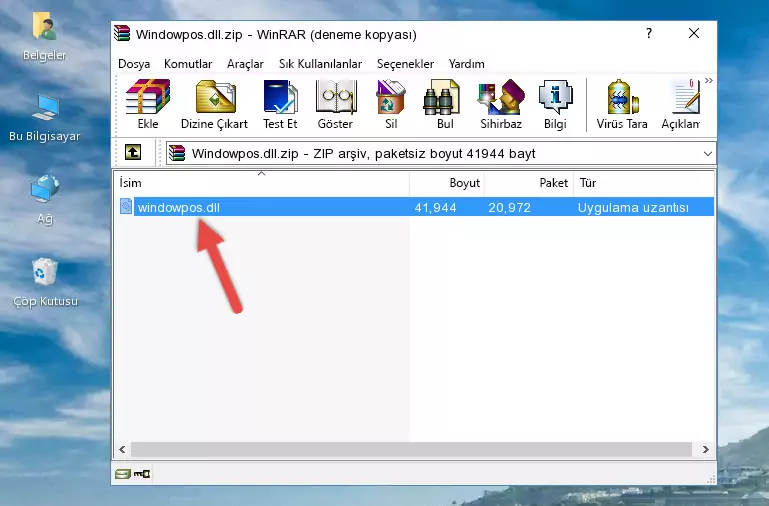Open the Dosya menu

(x=134, y=64)
